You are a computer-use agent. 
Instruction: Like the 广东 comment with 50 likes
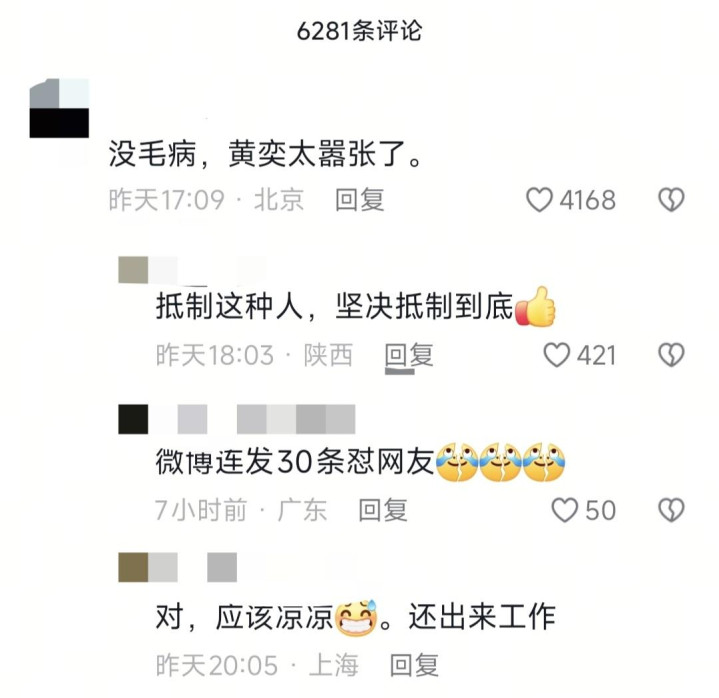coord(564,510)
